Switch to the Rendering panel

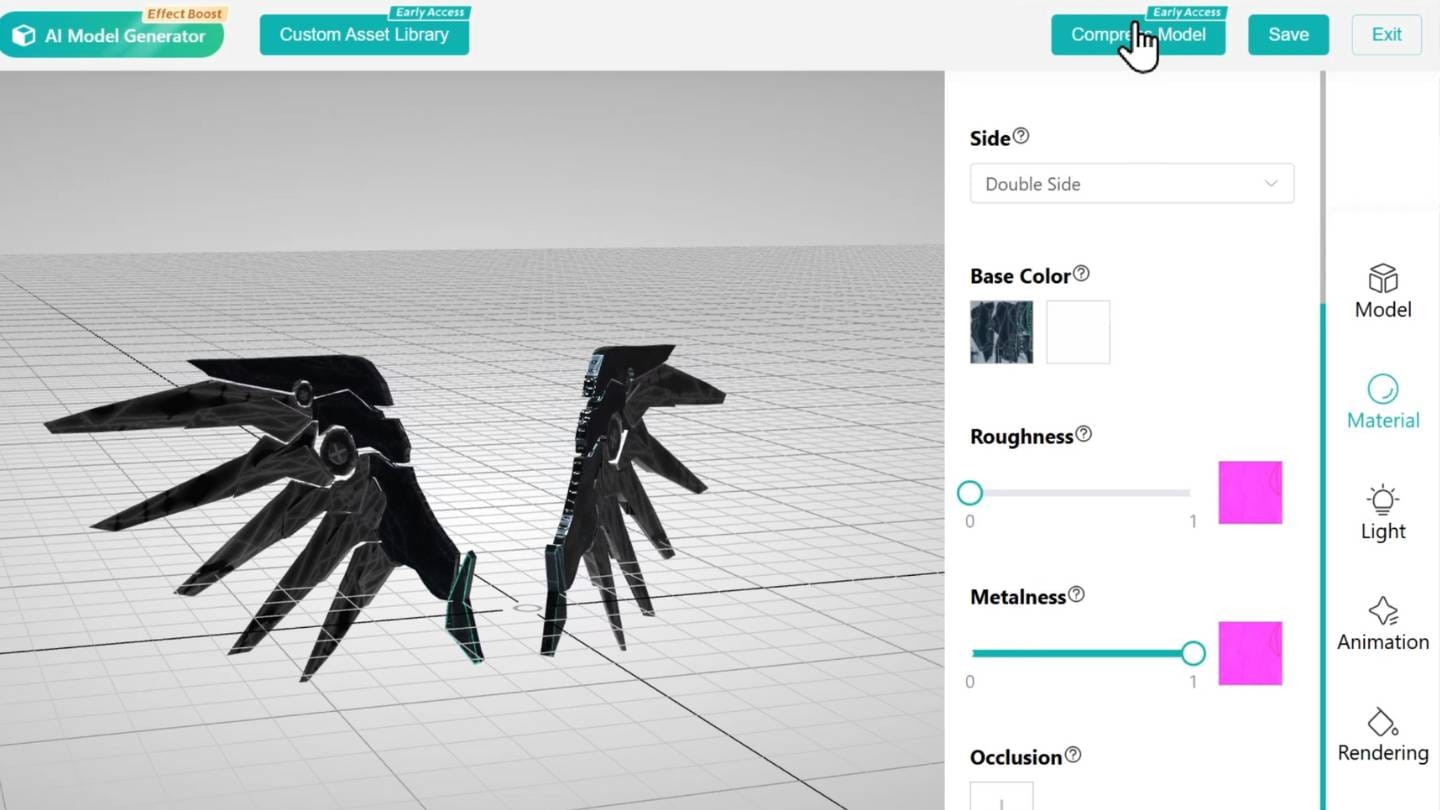click(x=1382, y=735)
